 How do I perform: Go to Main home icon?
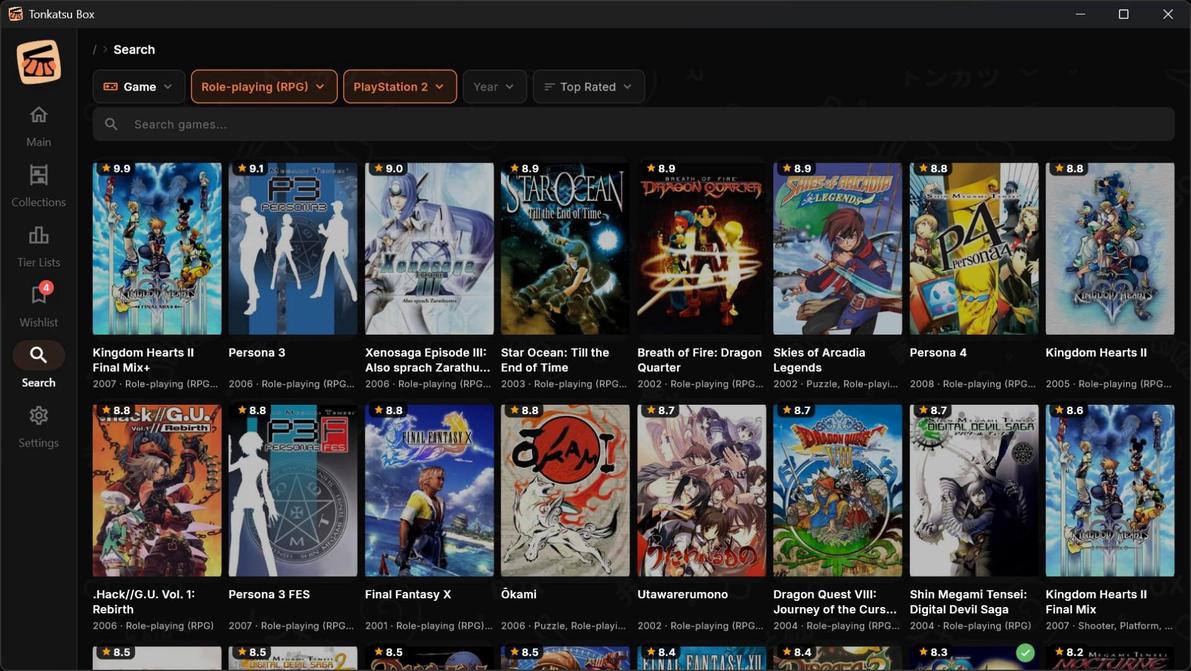(x=38, y=115)
